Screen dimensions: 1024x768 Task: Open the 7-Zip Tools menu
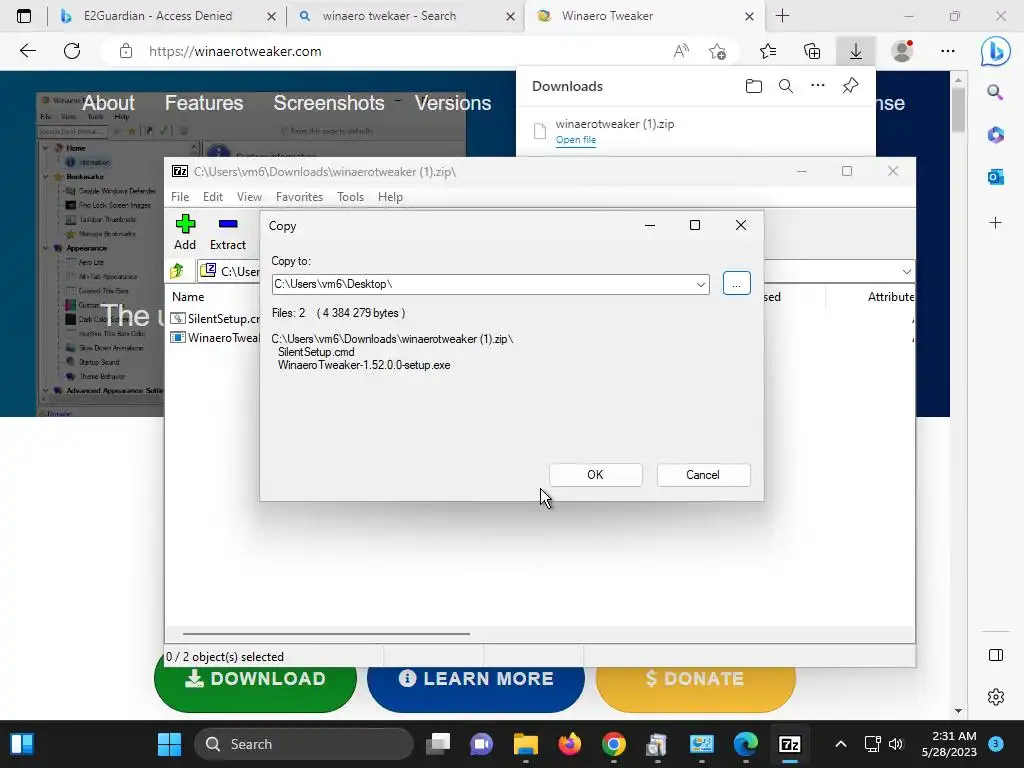coord(350,197)
